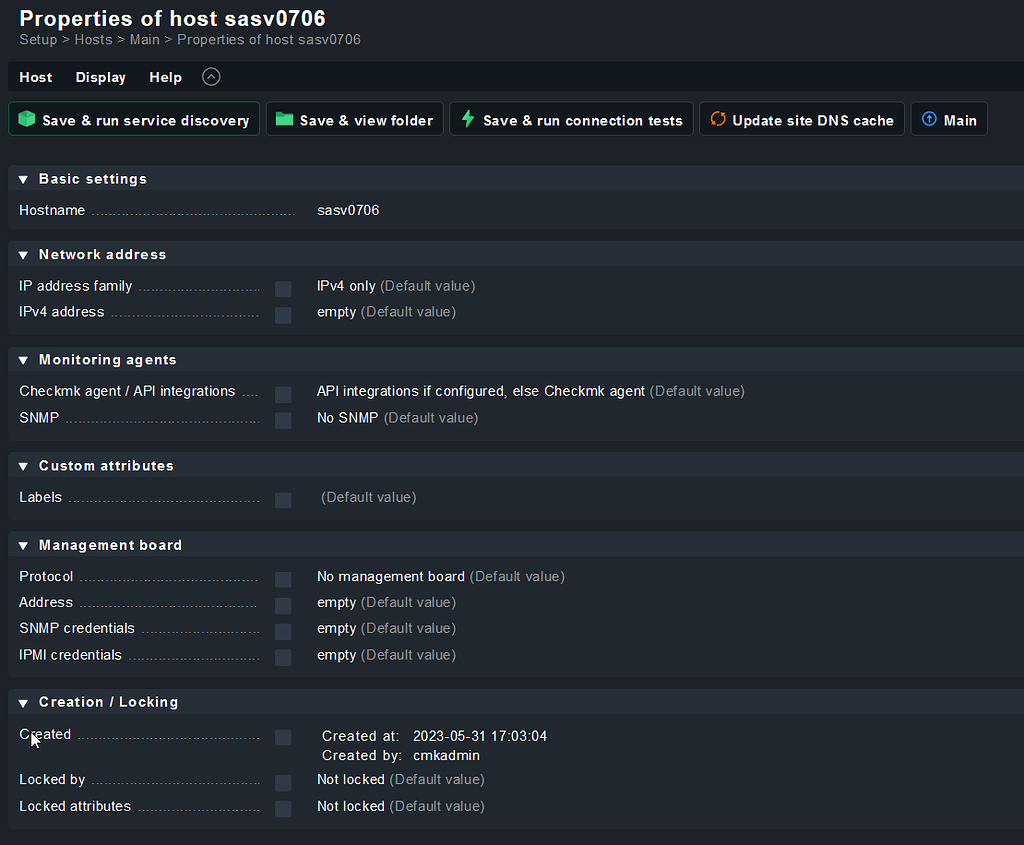This screenshot has width=1024, height=845.
Task: Collapse the Network address section
Action: coord(23,255)
